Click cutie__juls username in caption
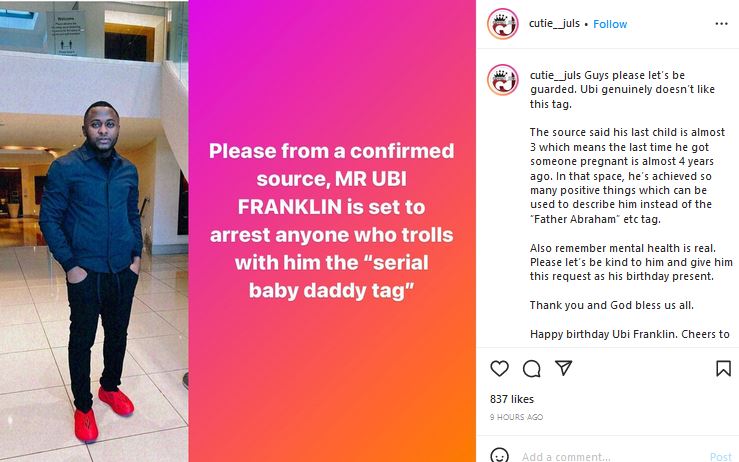The width and height of the screenshot is (739, 462). pos(555,75)
